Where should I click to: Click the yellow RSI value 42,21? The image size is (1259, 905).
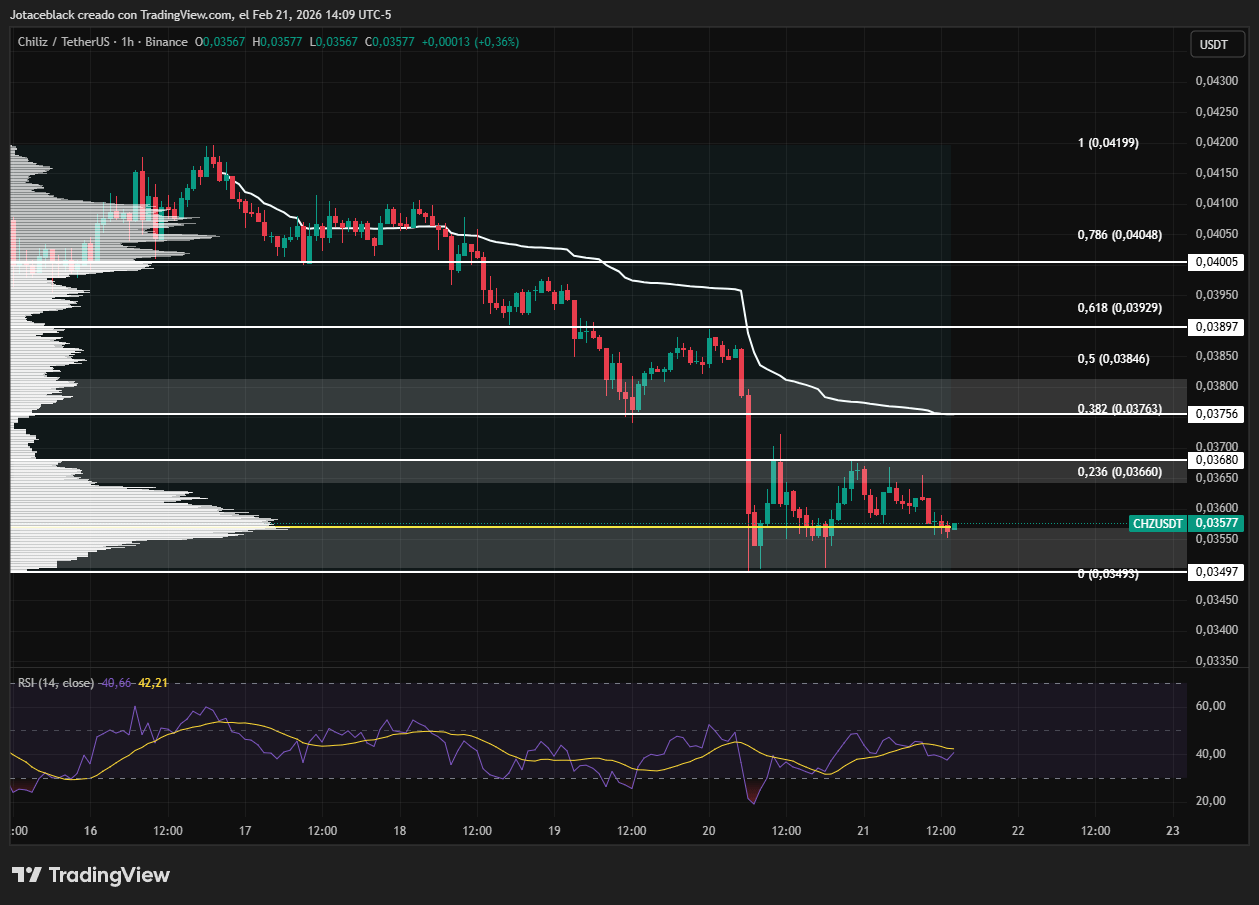[x=153, y=683]
